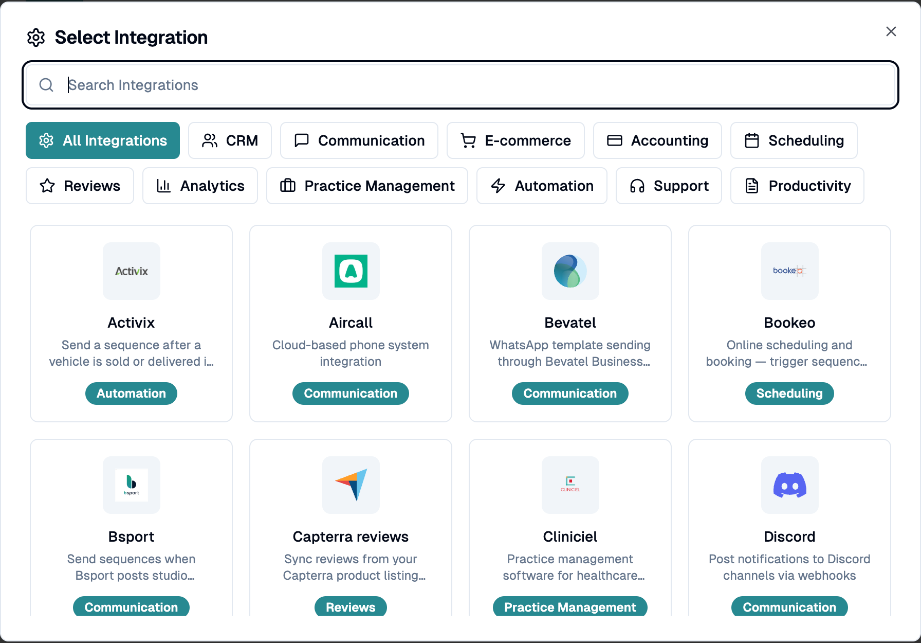
Task: Click the Activix logo icon
Action: pyautogui.click(x=132, y=271)
